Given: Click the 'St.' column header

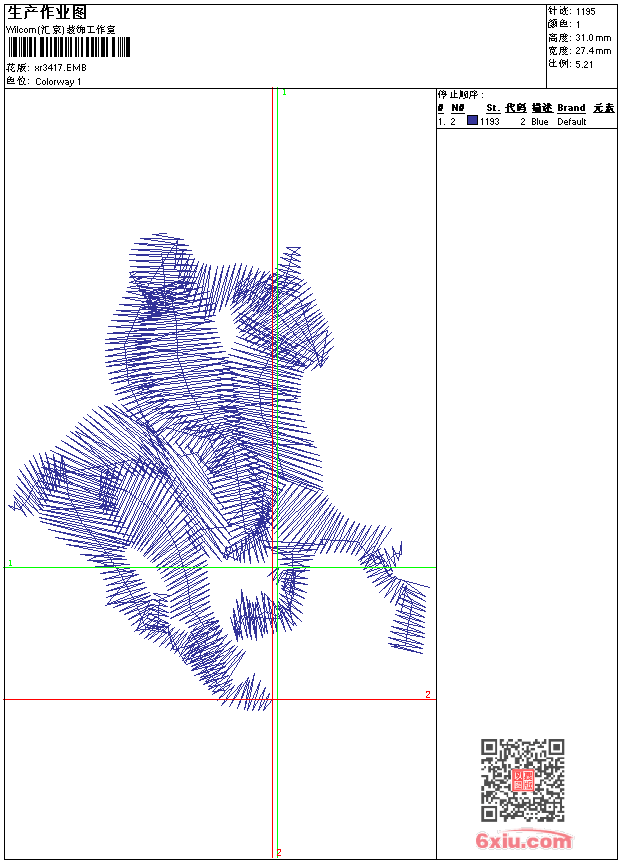Looking at the screenshot, I should pyautogui.click(x=493, y=108).
